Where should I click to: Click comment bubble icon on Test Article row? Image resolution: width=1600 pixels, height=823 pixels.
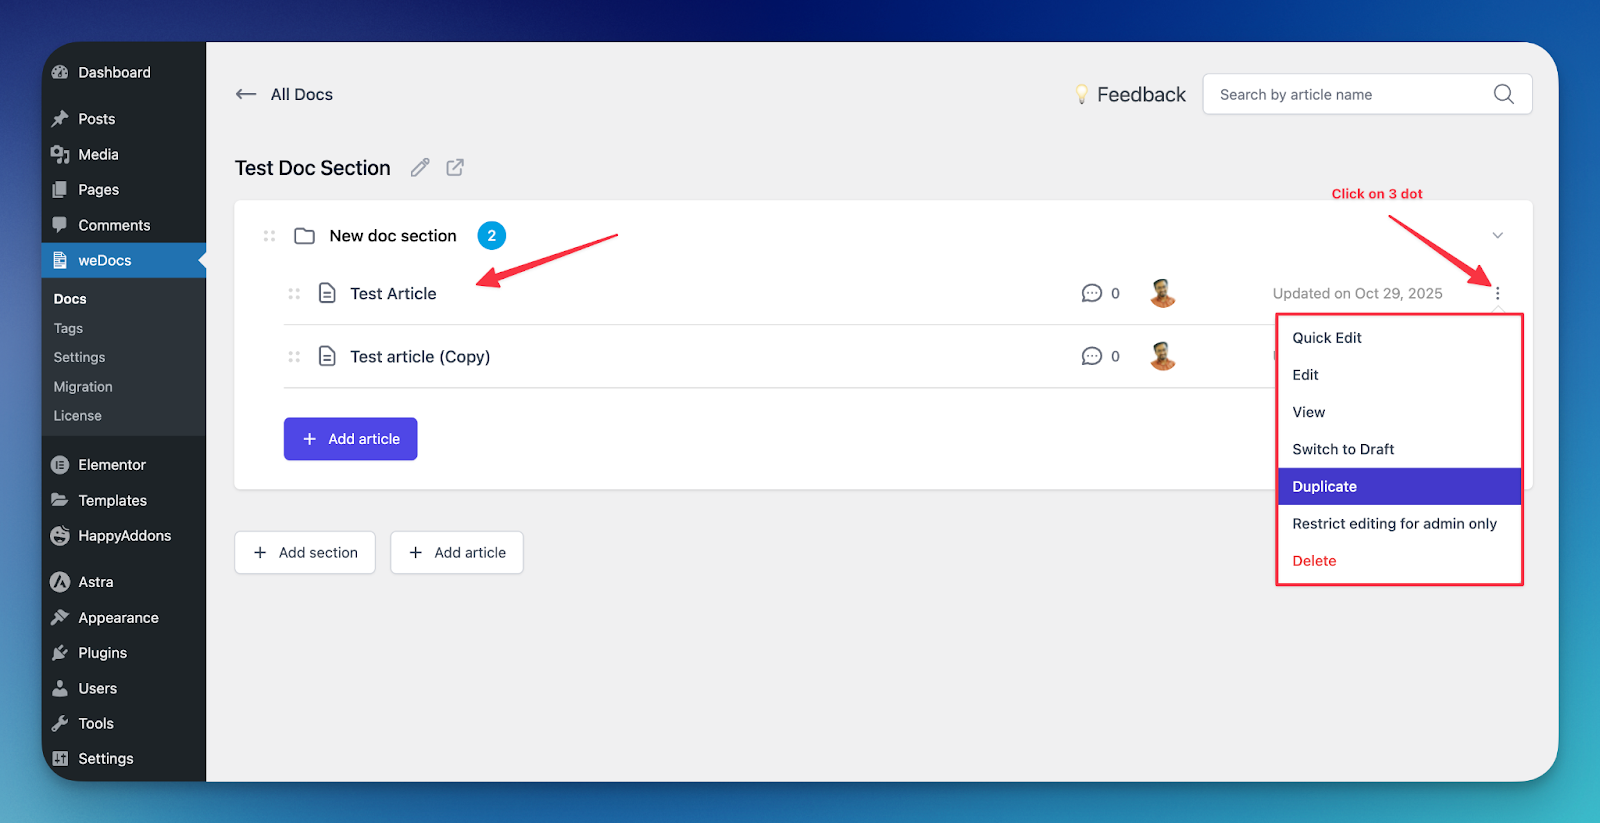pyautogui.click(x=1091, y=294)
